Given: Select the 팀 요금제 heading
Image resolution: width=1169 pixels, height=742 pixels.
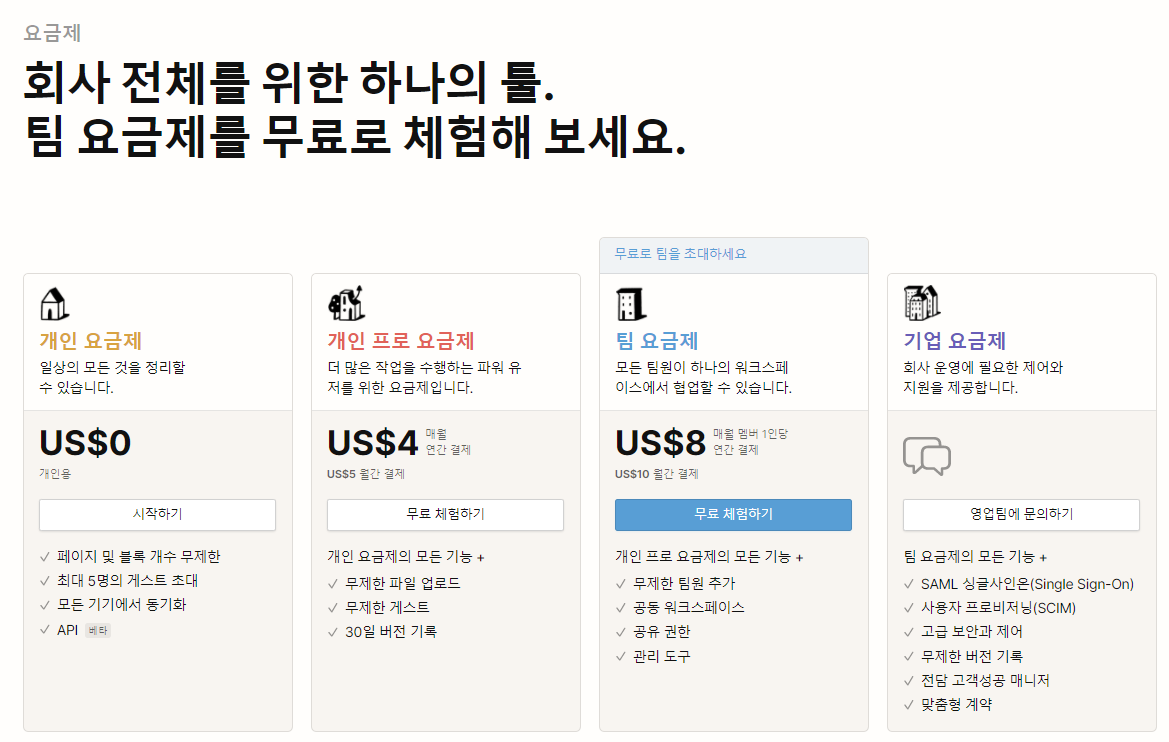Looking at the screenshot, I should (659, 339).
